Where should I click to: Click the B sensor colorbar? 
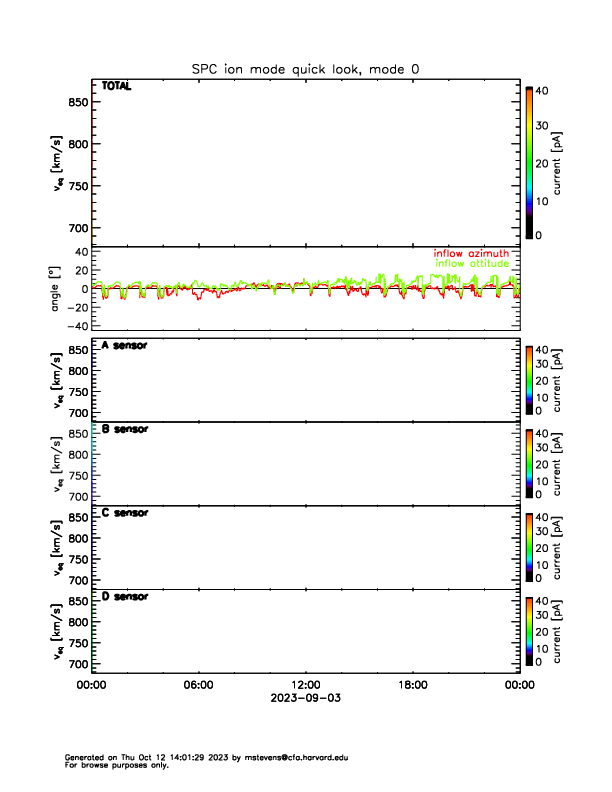click(529, 462)
